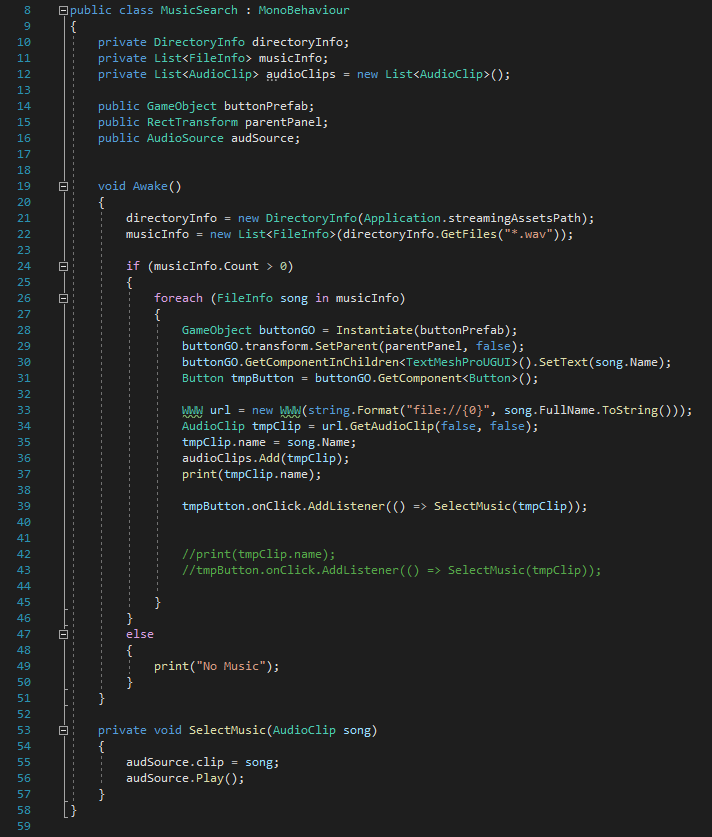Viewport: 712px width, 837px height.
Task: Click the MonoBehaviour base class name
Action: 304,10
